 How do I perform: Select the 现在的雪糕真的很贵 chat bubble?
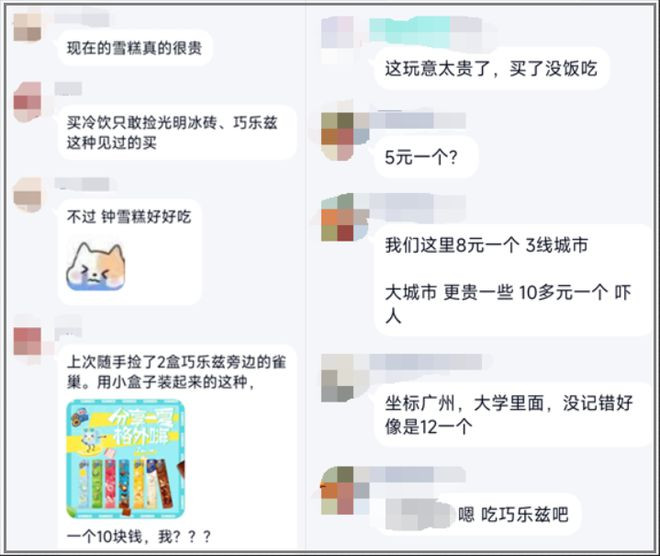pos(135,48)
